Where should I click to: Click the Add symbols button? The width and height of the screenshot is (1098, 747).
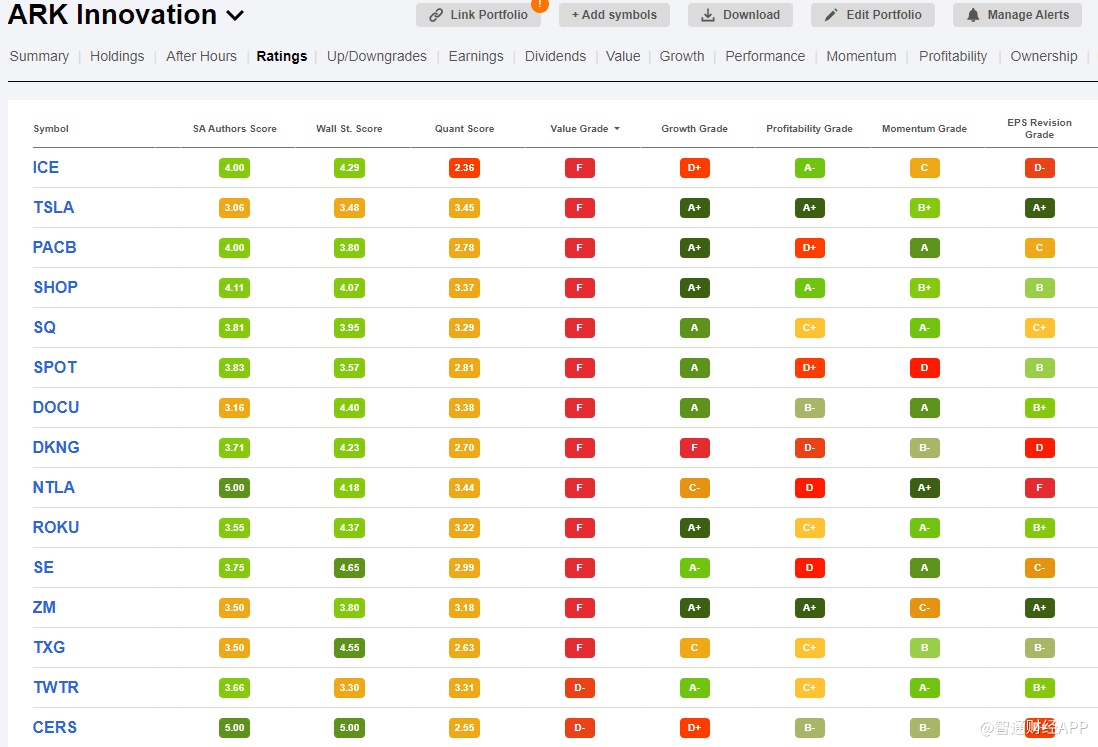[614, 15]
